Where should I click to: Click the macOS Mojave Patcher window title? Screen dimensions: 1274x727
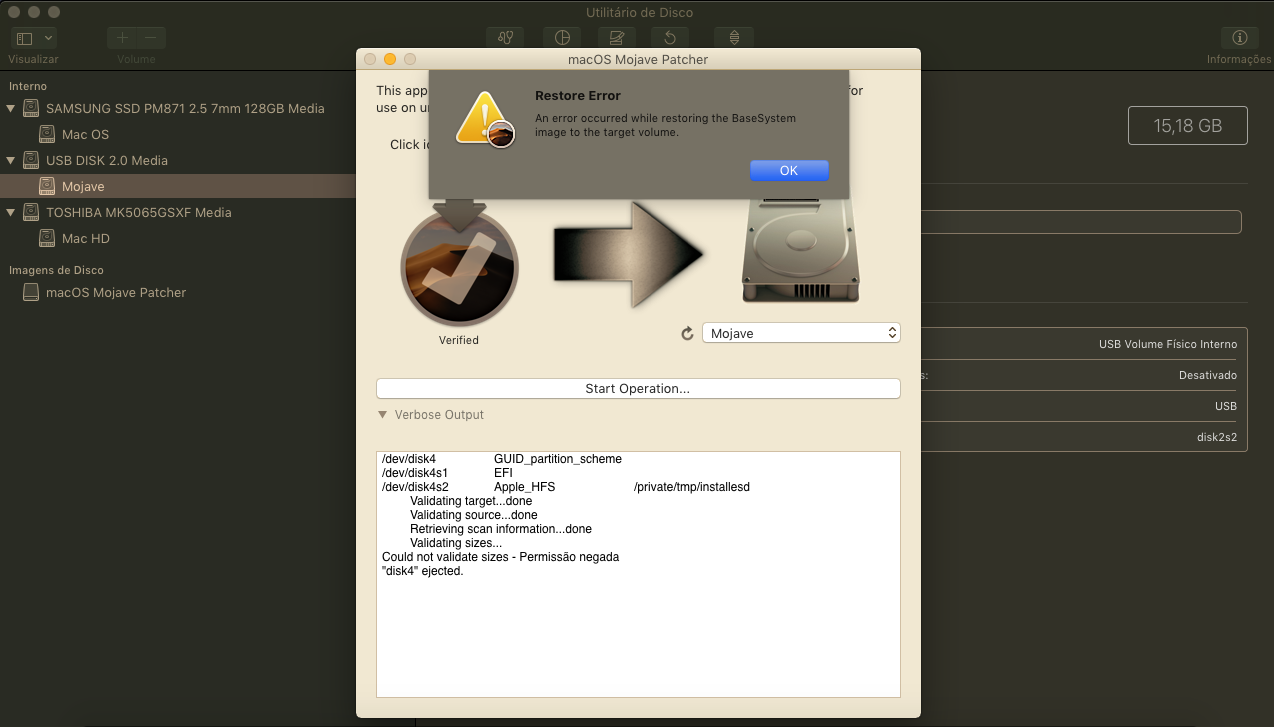638,60
